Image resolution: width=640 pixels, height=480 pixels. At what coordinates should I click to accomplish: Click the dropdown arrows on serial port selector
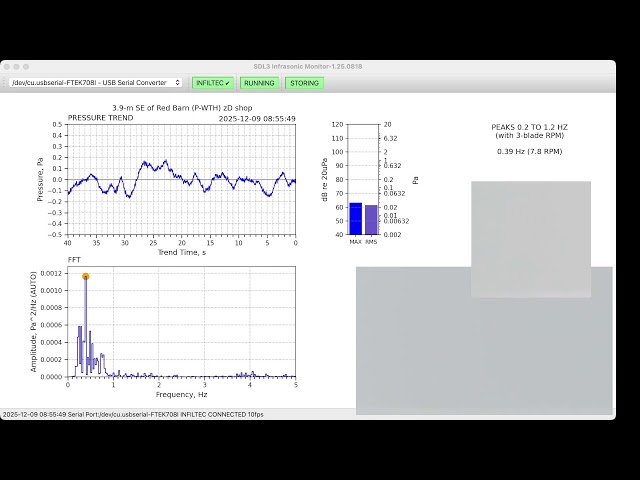click(178, 83)
